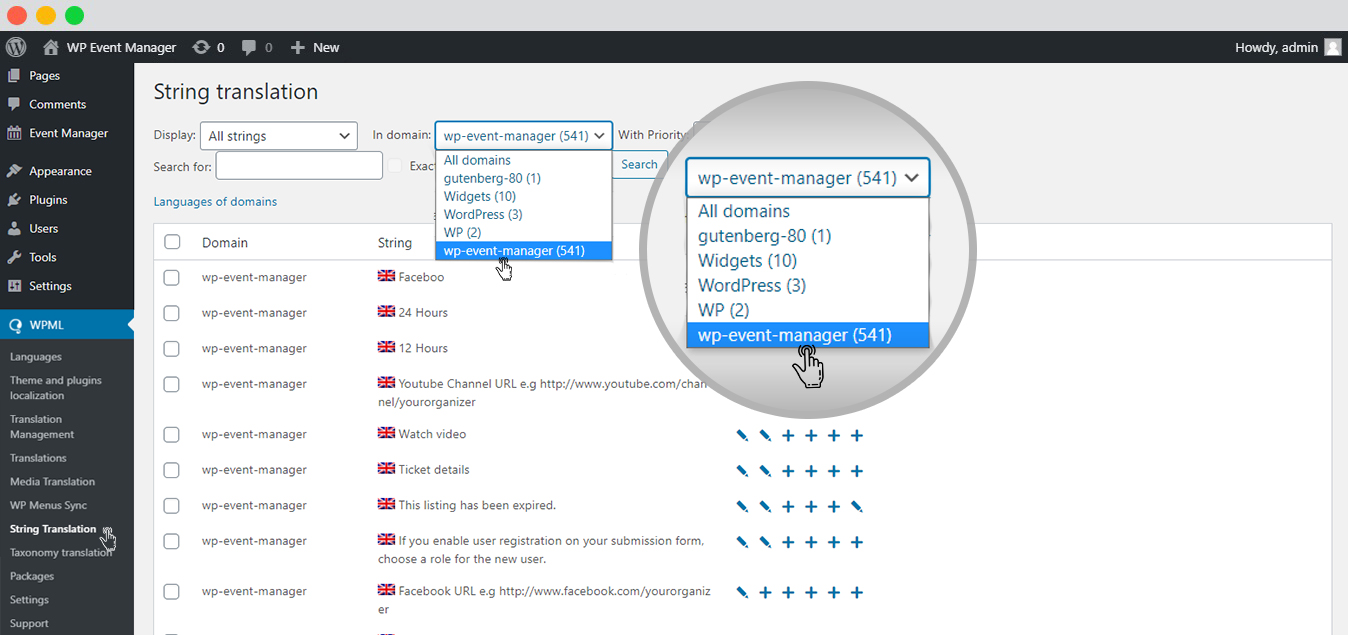Open Support in WPML submenu
Viewport: 1348px width, 635px height.
coord(29,623)
